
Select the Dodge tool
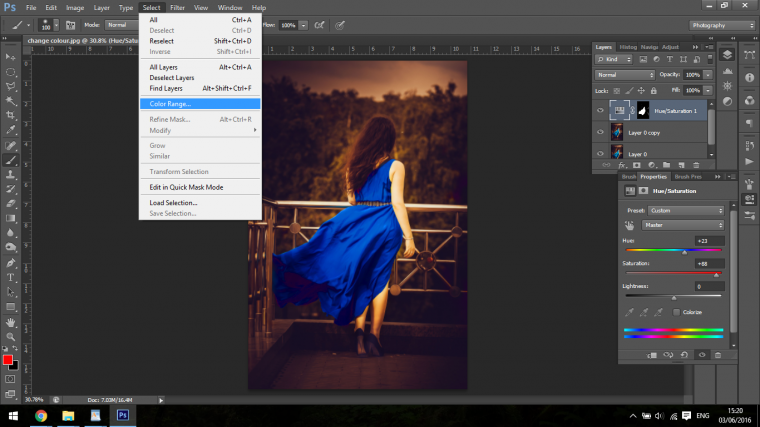(10, 247)
